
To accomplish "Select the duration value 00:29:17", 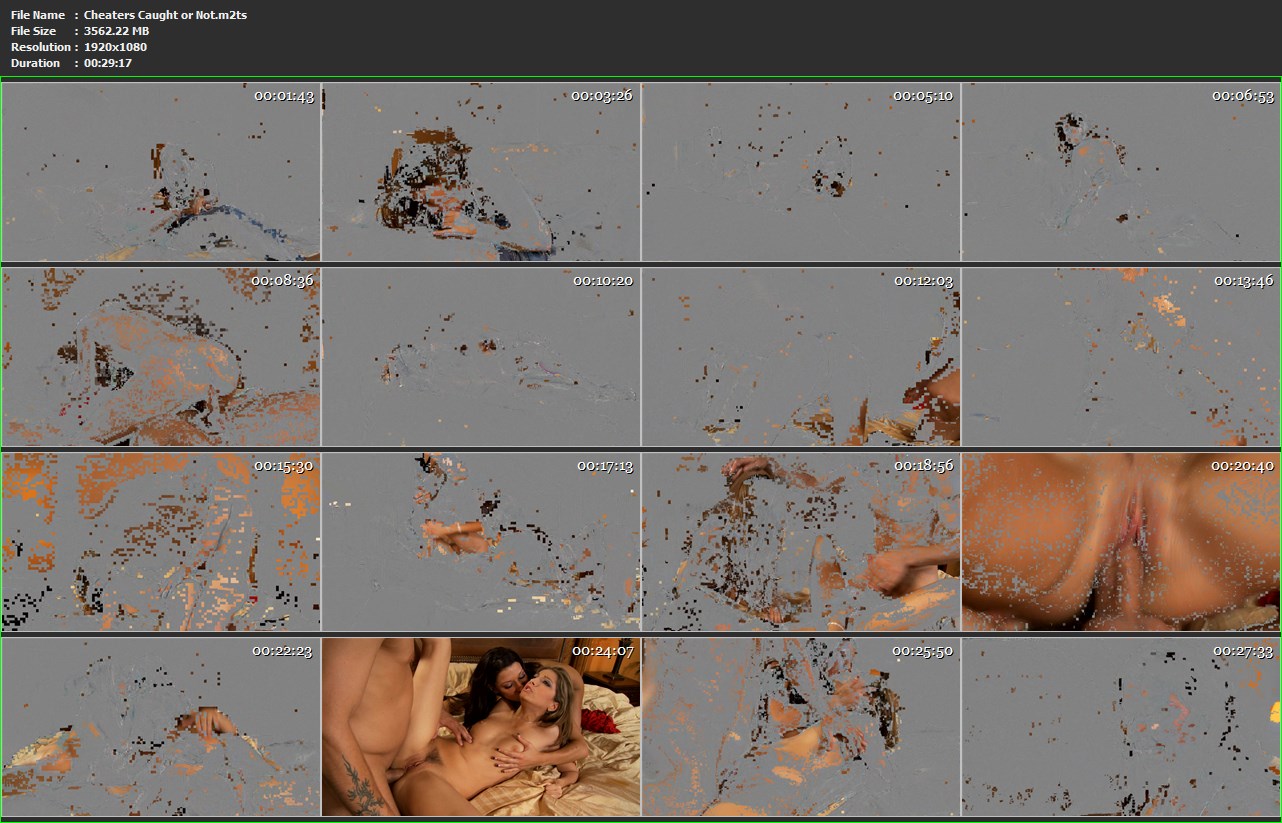I will click(108, 63).
